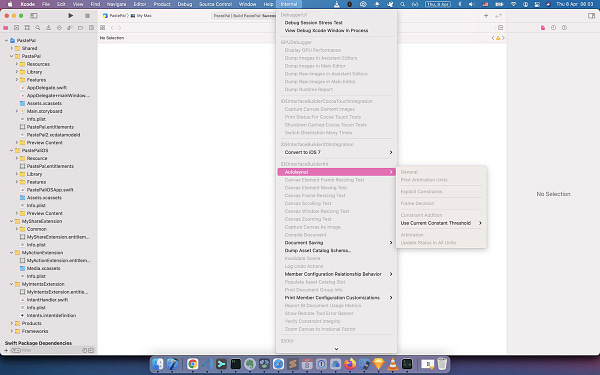
Task: Show the History inspector tab
Action: tap(553, 28)
